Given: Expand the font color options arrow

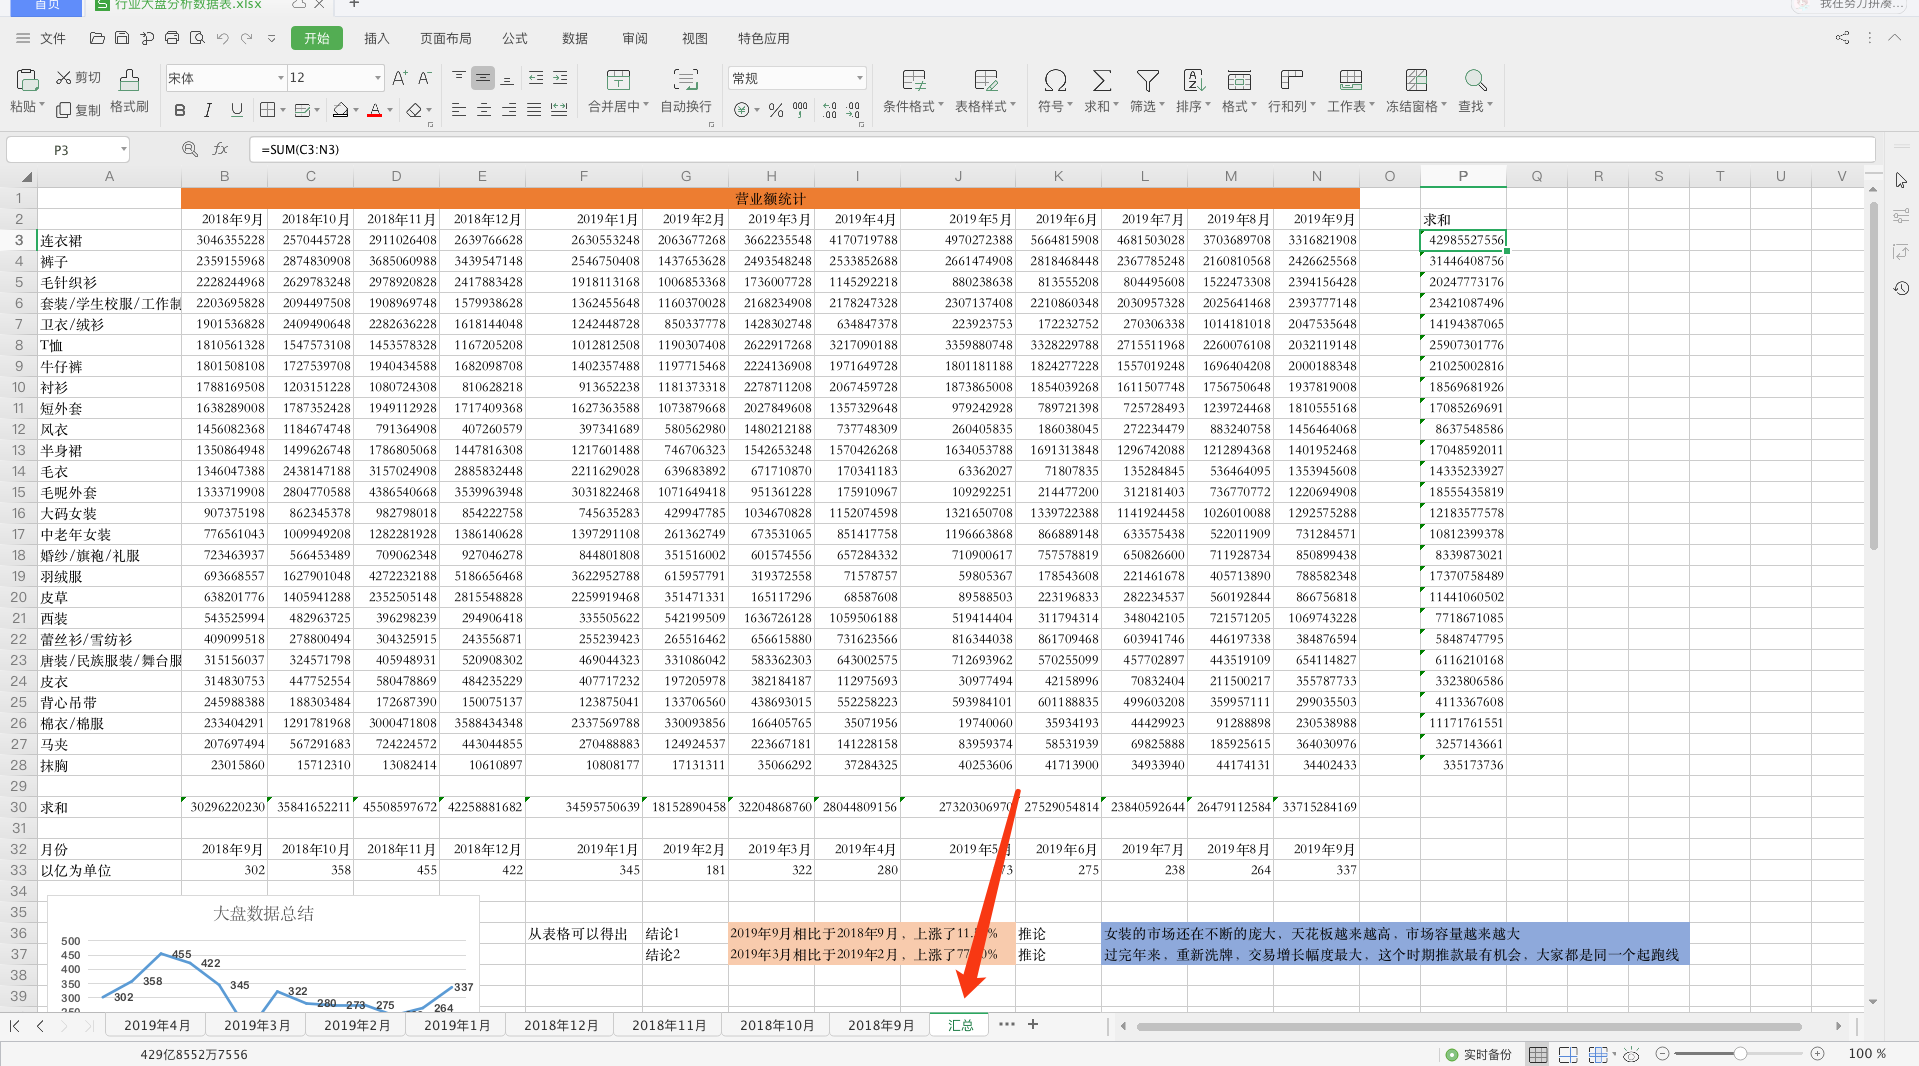Looking at the screenshot, I should click(390, 111).
